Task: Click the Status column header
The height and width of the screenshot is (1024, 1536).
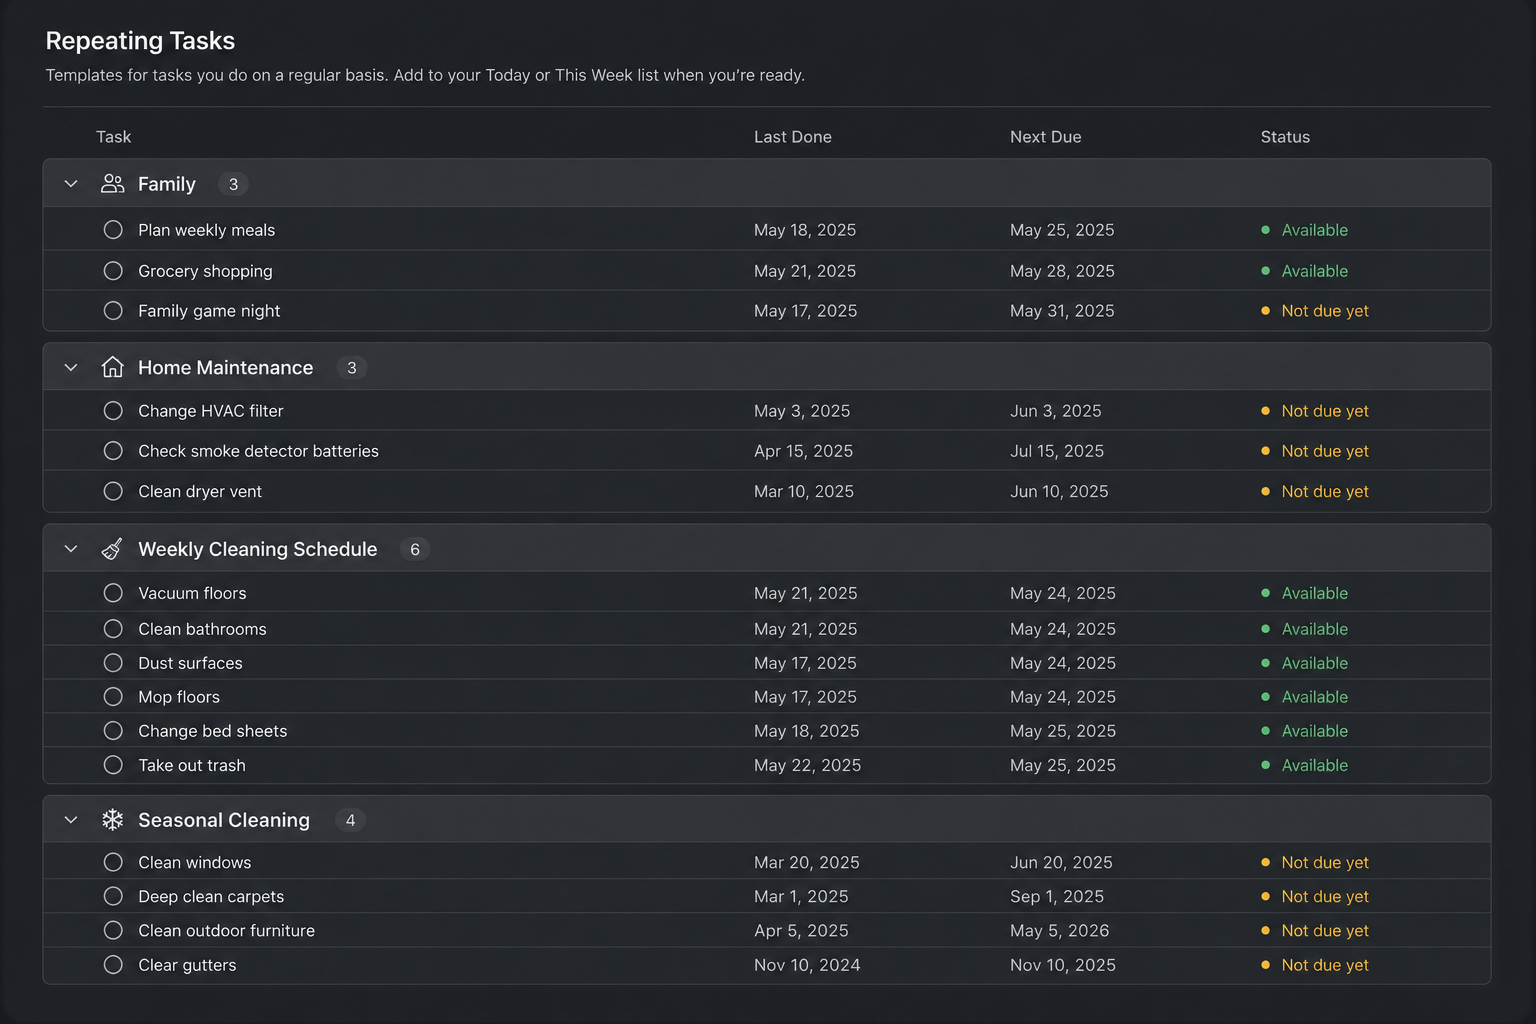Action: click(x=1285, y=137)
